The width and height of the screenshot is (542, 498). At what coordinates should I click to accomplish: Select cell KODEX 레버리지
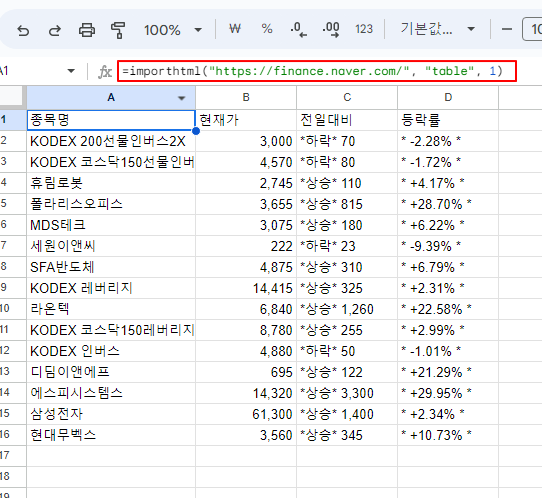111,288
